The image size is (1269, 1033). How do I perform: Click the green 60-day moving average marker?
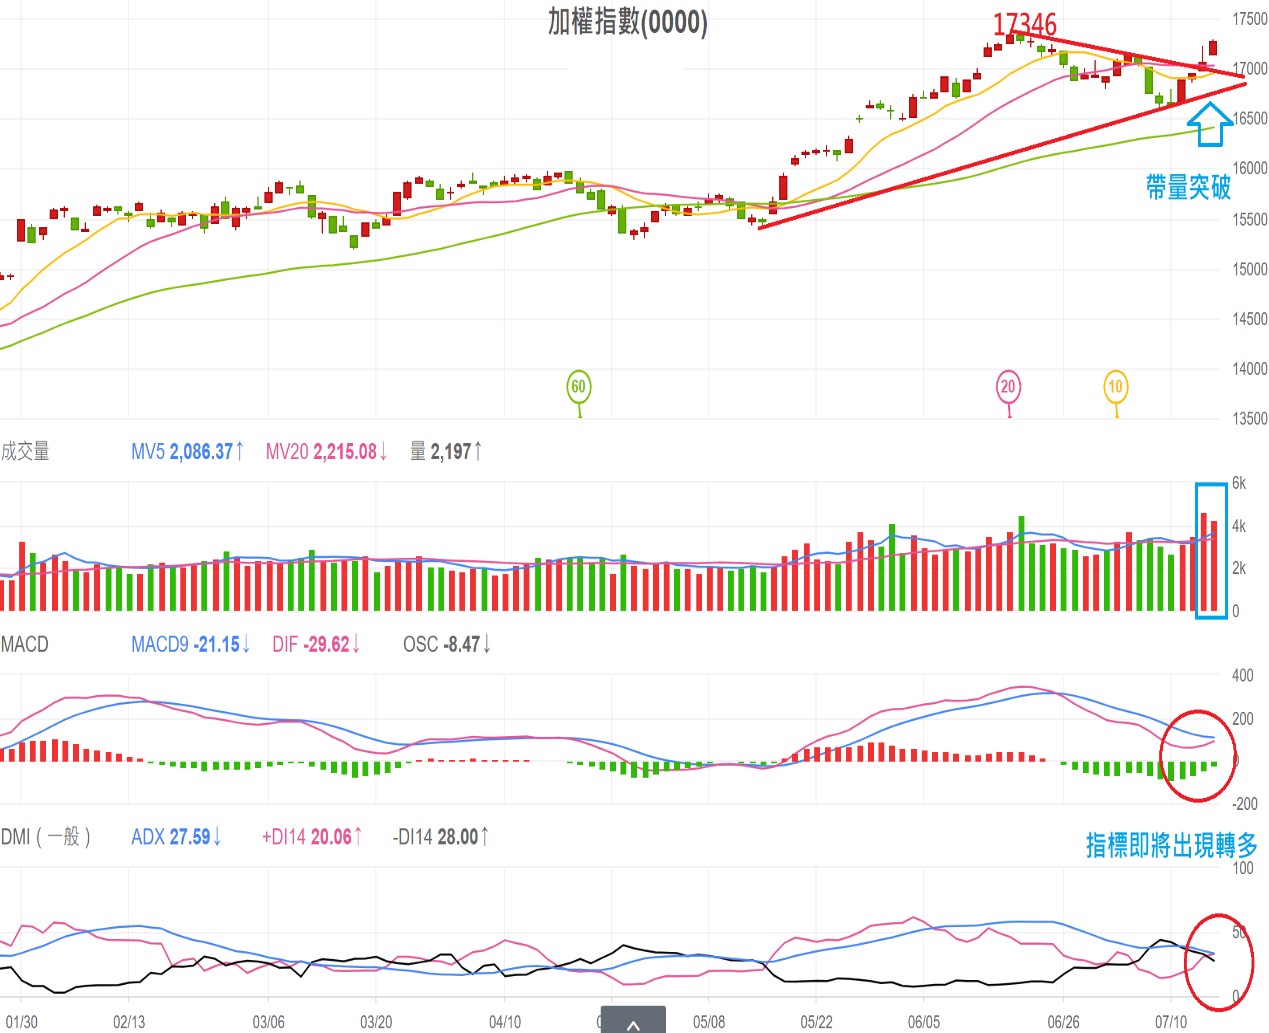[x=578, y=388]
